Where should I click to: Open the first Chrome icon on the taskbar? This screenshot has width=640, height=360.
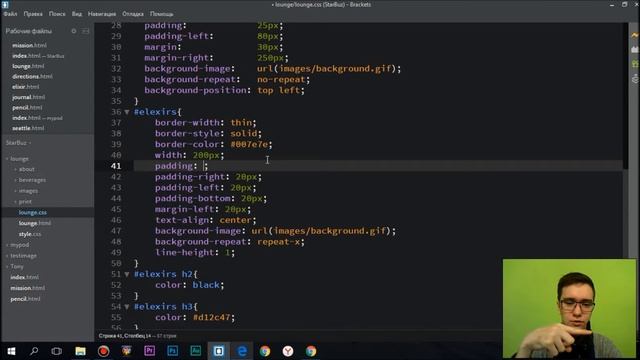(x=265, y=351)
